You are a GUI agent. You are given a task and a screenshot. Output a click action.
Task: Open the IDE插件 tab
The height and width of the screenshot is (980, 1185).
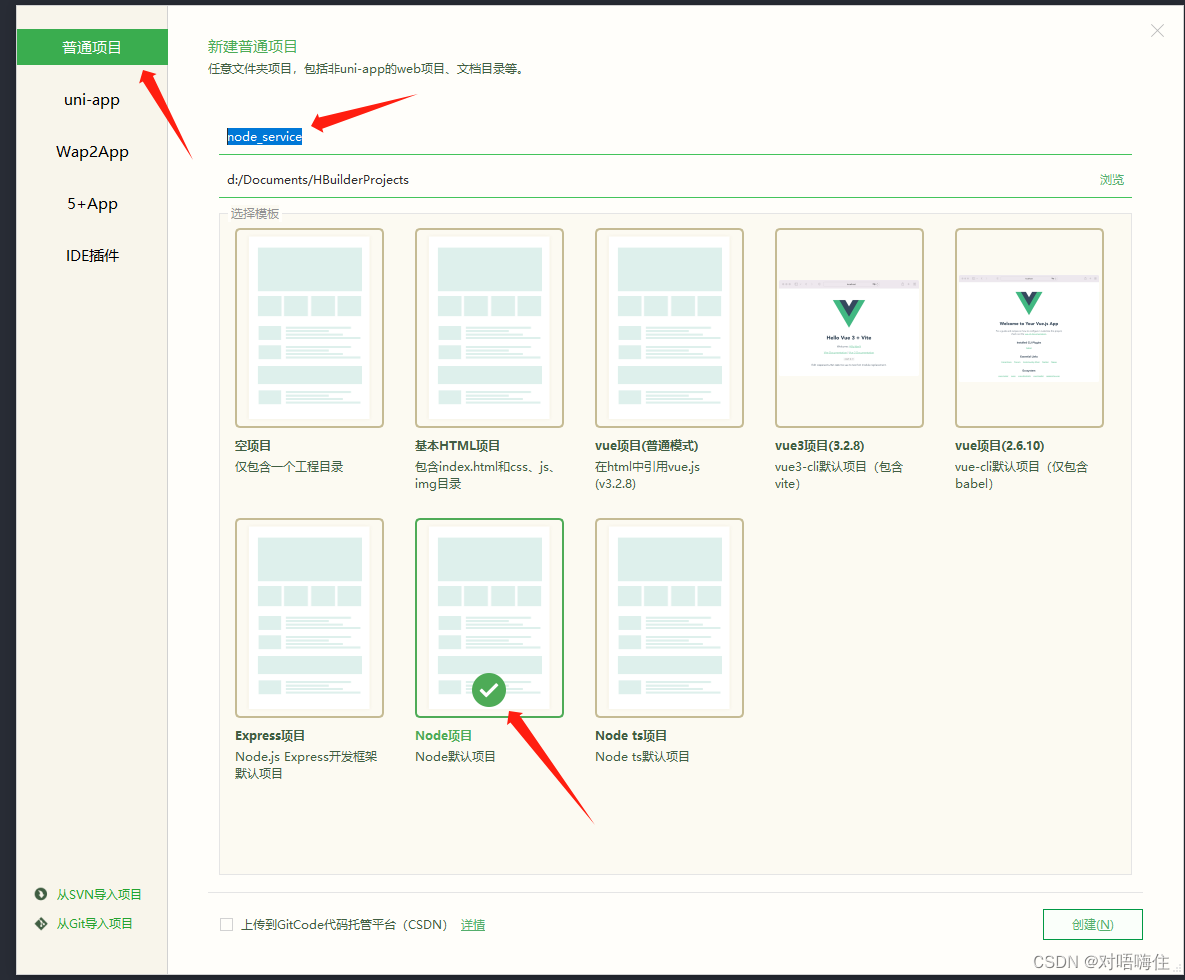(92, 256)
